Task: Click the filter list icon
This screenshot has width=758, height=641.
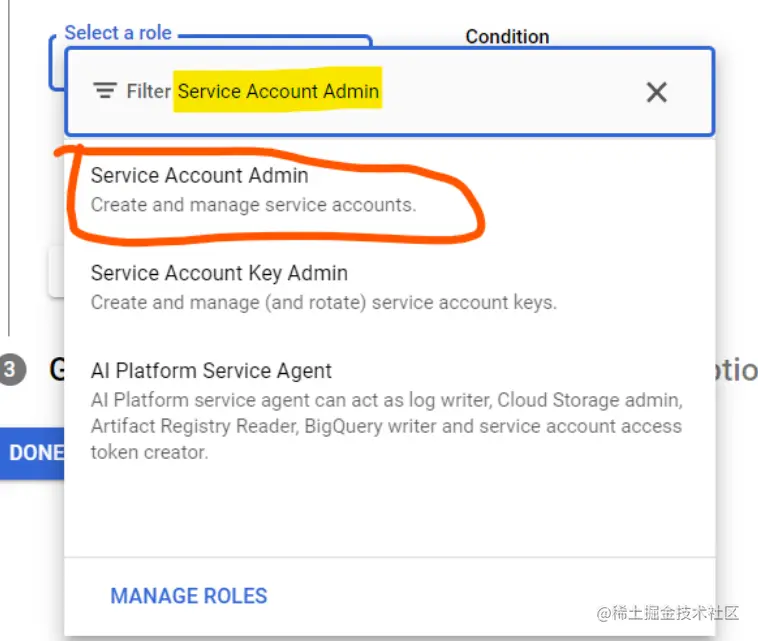Action: click(x=105, y=91)
